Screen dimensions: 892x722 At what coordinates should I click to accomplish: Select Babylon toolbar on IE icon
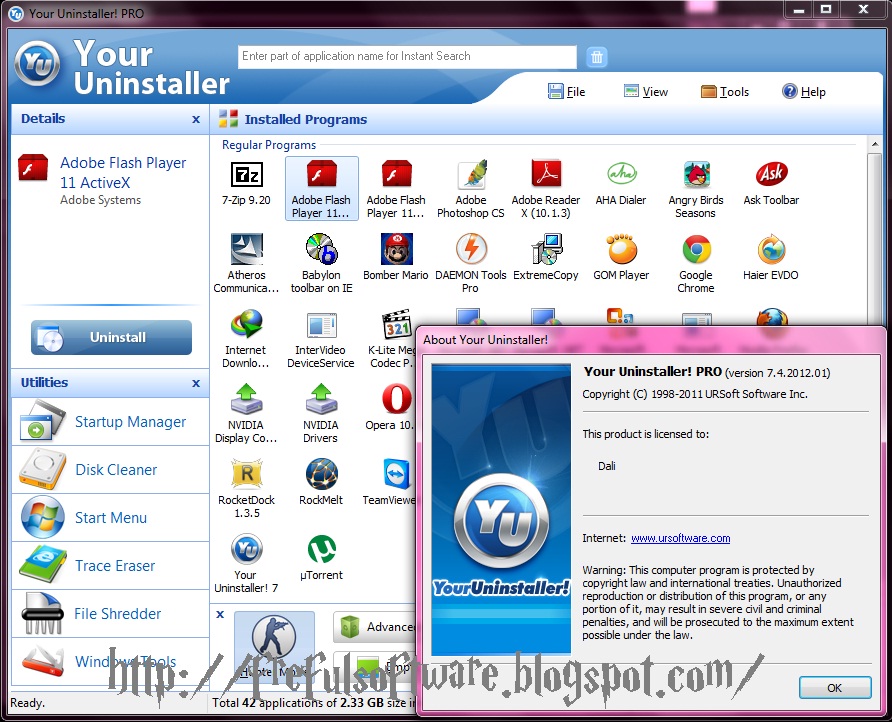click(x=321, y=249)
